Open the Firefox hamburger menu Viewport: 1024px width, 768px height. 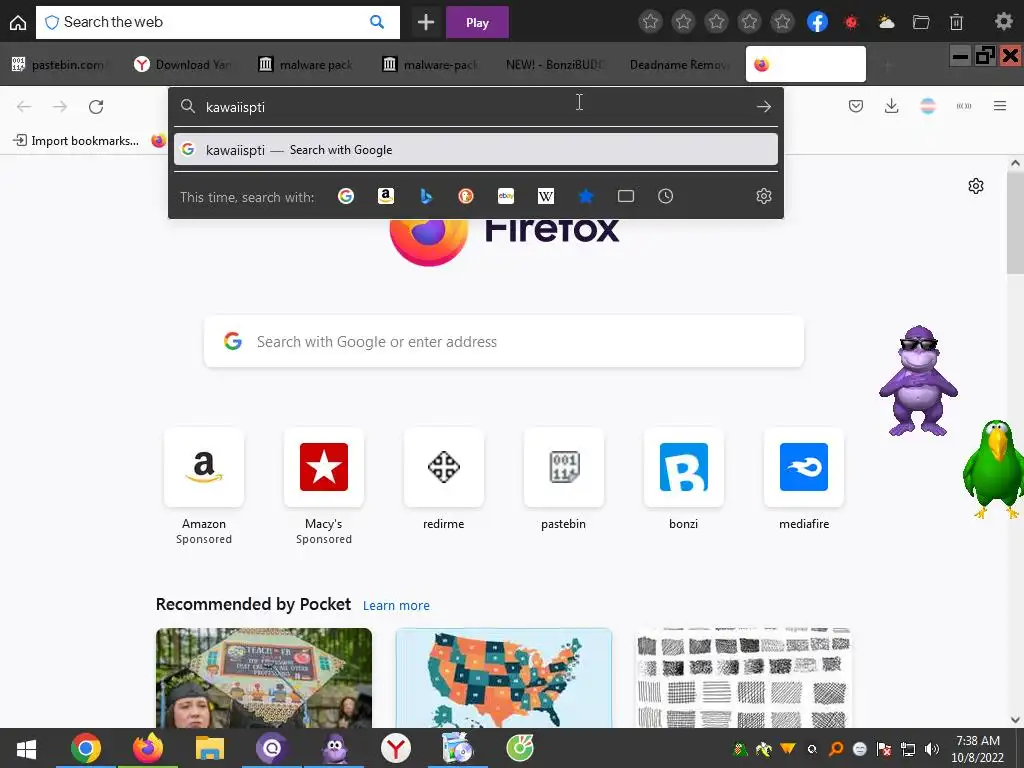pyautogui.click(x=1000, y=106)
